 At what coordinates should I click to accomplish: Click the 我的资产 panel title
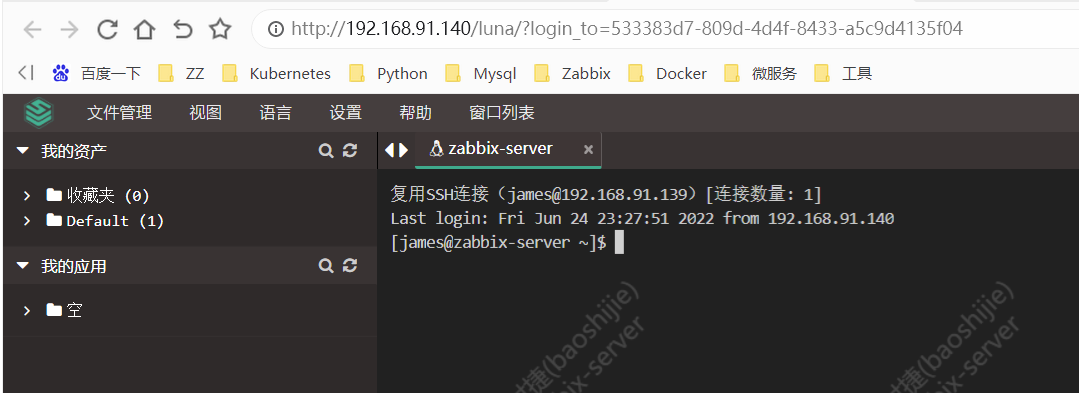tap(74, 151)
